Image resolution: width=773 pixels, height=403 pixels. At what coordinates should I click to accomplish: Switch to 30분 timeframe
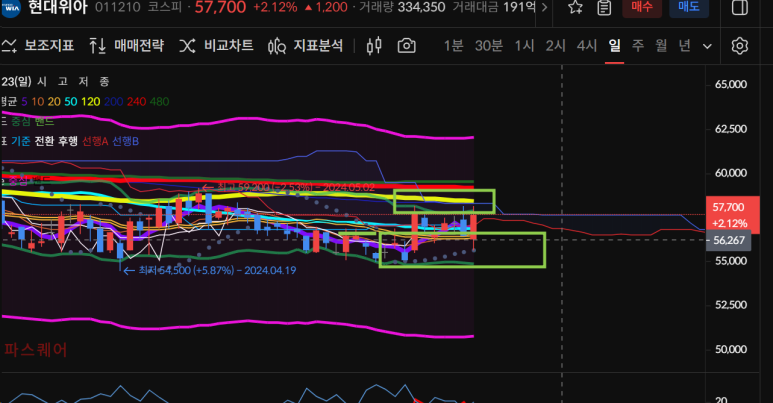click(x=488, y=46)
